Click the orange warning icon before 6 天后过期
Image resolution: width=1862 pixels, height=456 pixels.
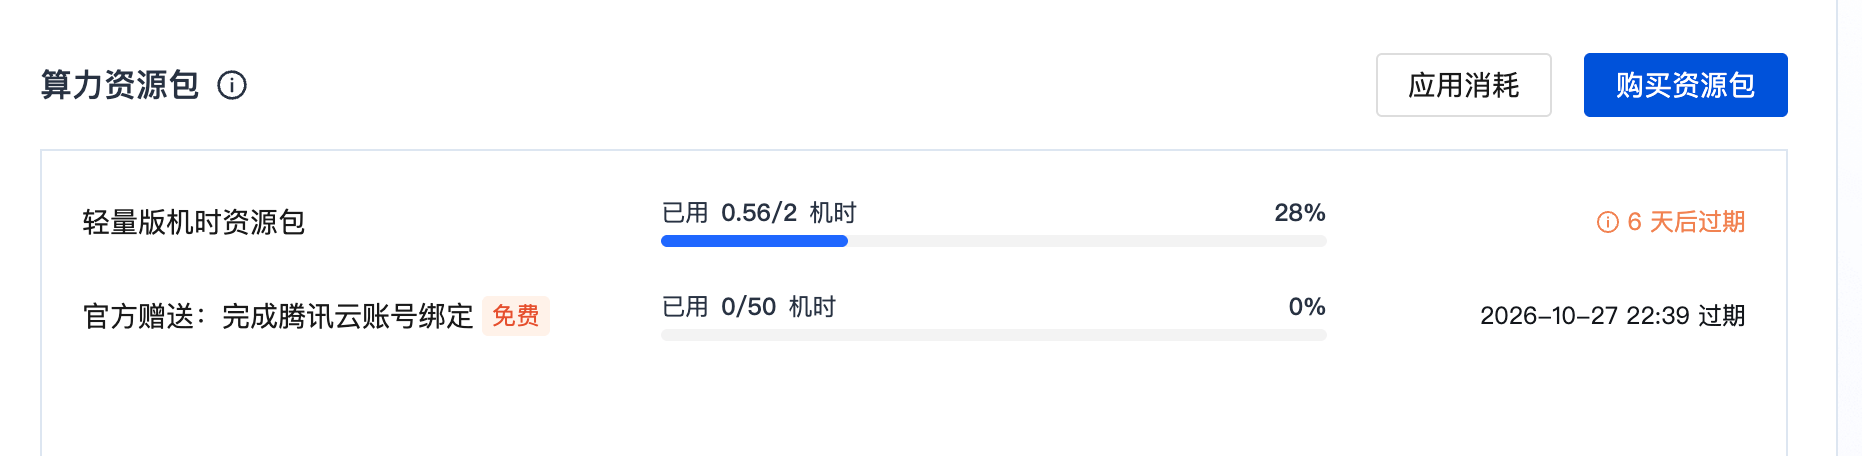tap(1607, 222)
